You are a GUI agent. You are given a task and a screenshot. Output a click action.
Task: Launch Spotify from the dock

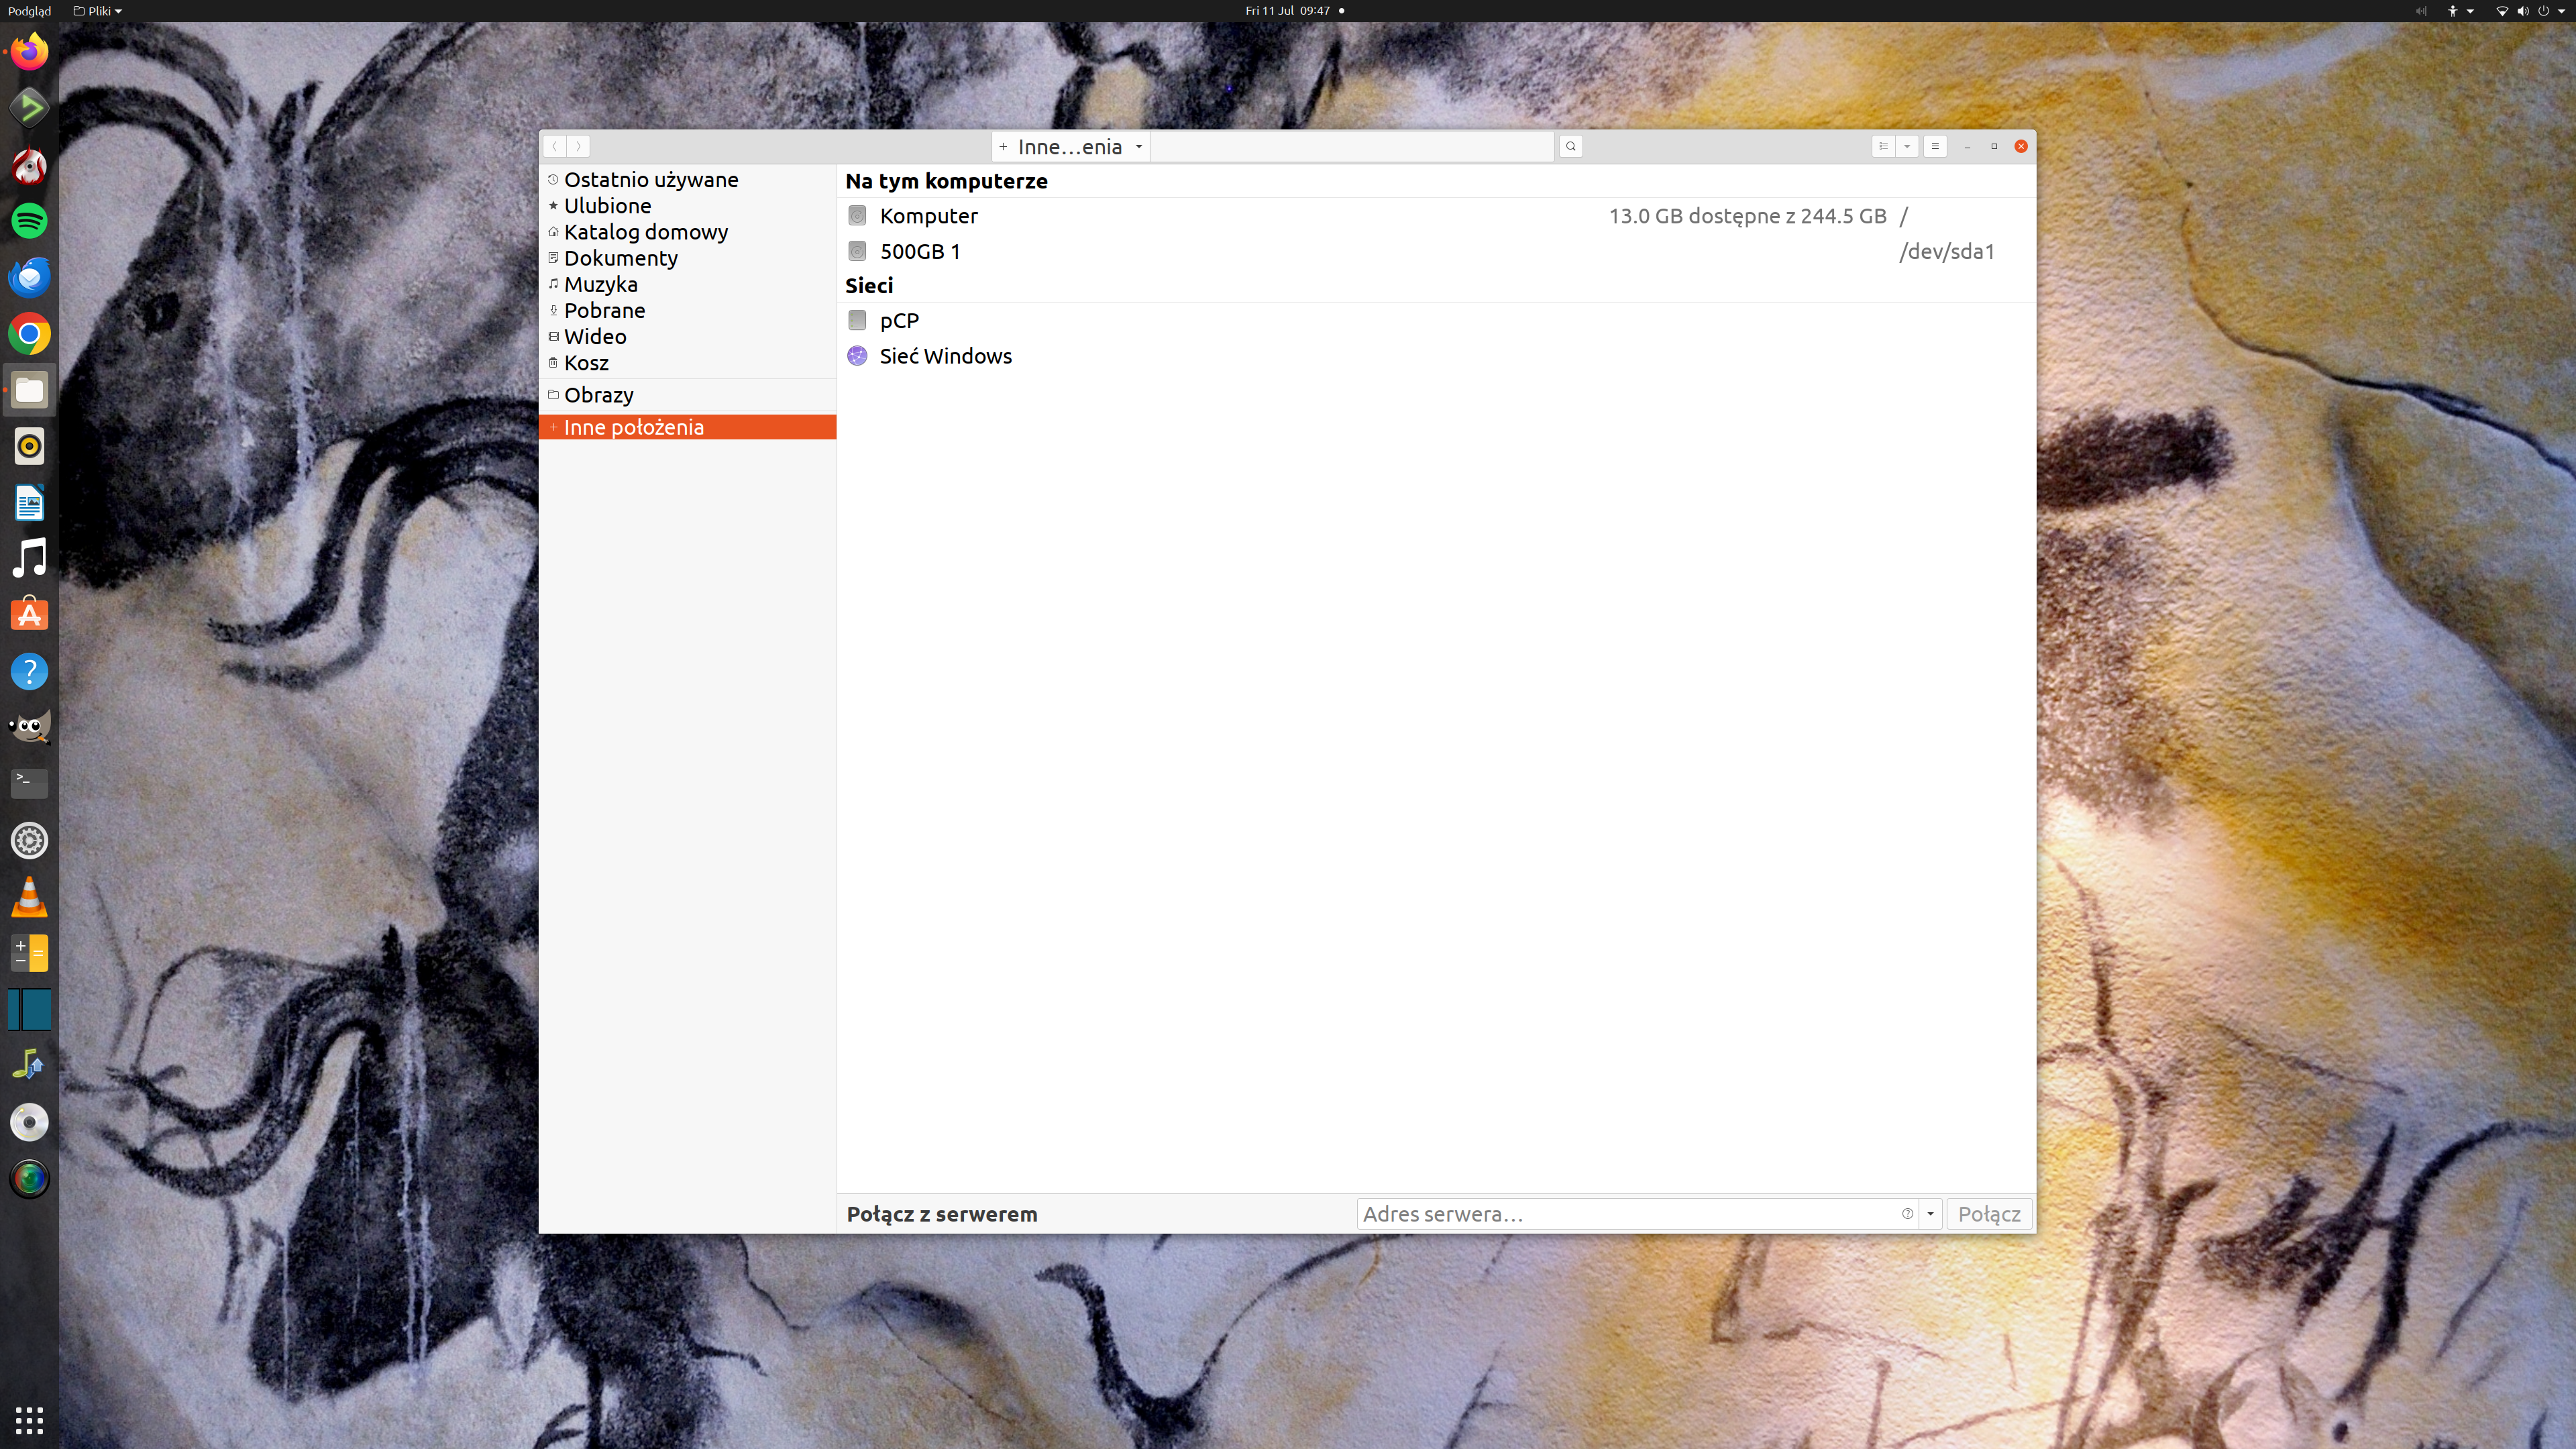click(x=29, y=221)
